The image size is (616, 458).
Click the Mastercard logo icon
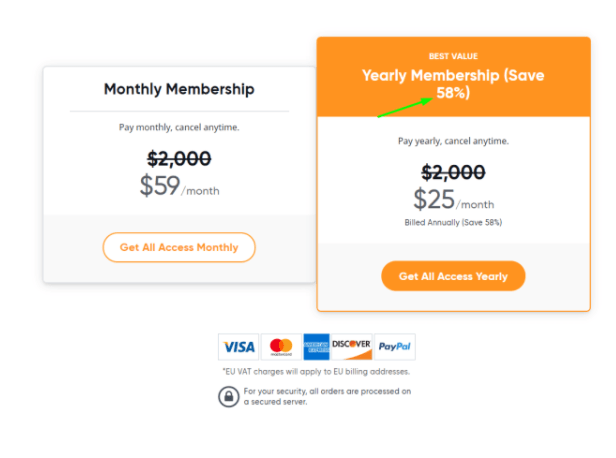(281, 347)
